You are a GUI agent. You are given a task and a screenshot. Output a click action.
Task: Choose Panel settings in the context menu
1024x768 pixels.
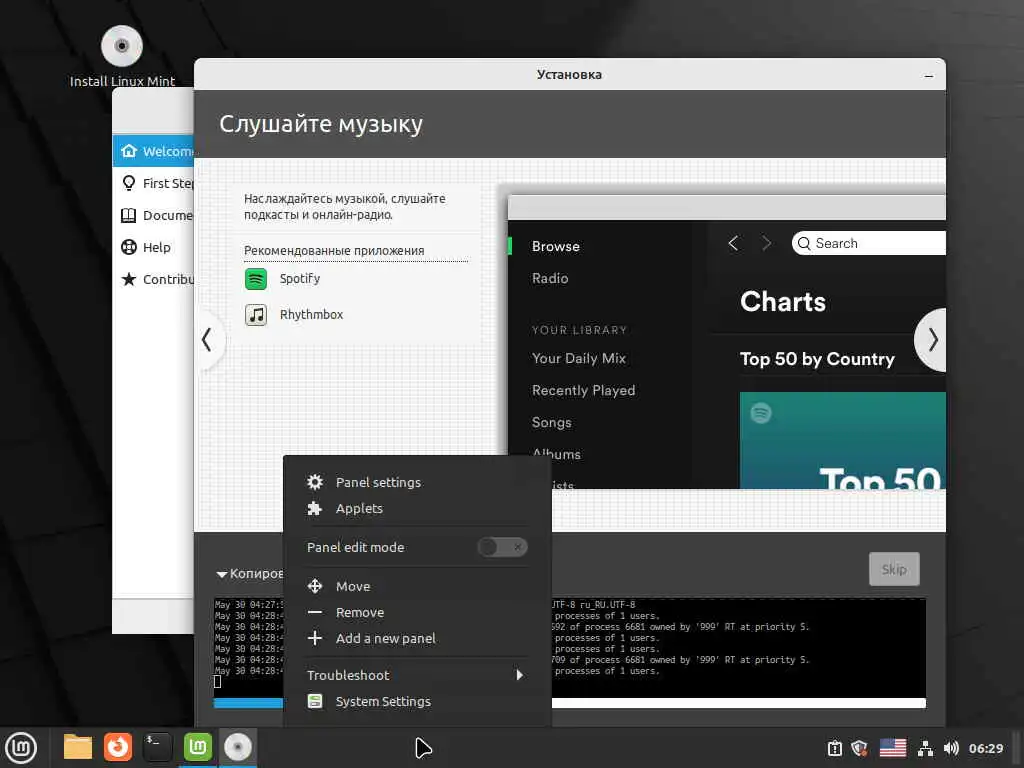point(417,482)
